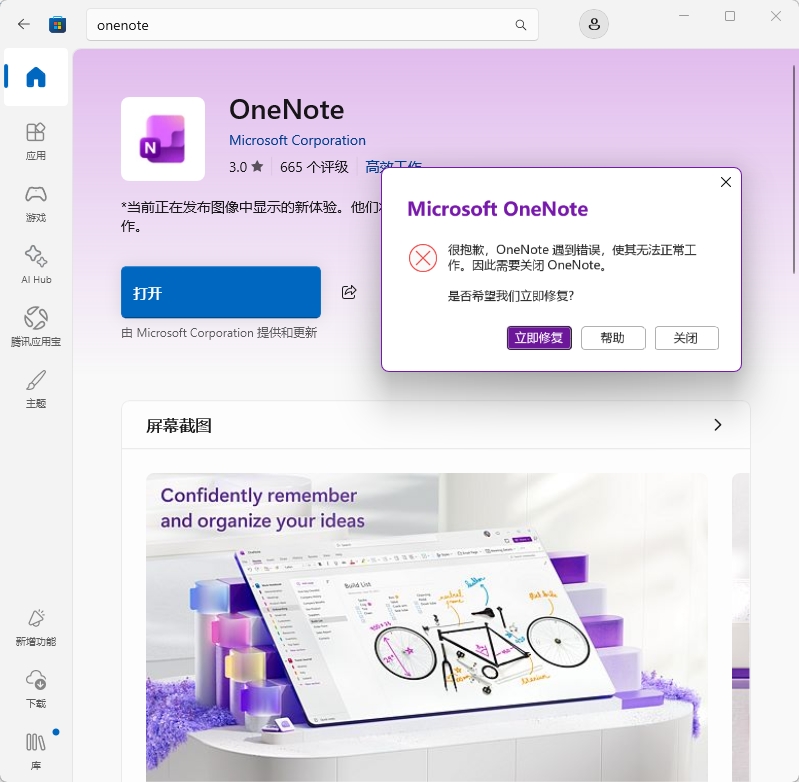Click the onenote search input field

click(301, 25)
